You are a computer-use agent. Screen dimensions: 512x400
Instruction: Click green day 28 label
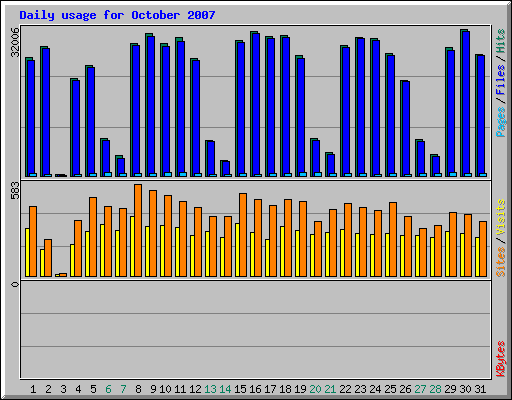[435, 389]
